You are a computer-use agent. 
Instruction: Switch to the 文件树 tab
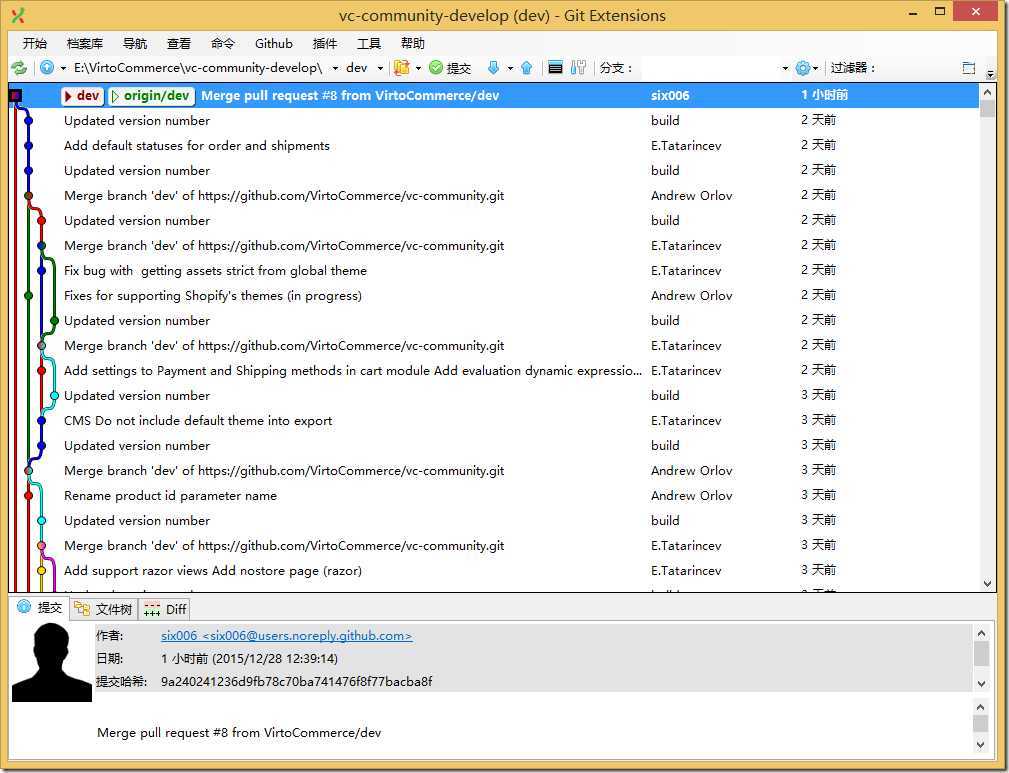pos(103,609)
